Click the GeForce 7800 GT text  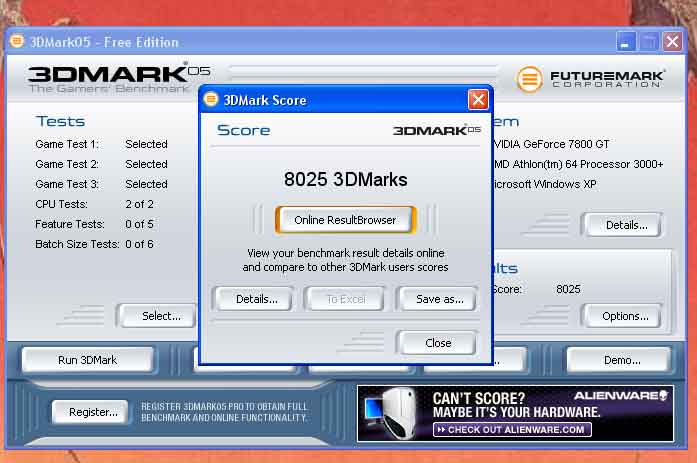tap(551, 144)
